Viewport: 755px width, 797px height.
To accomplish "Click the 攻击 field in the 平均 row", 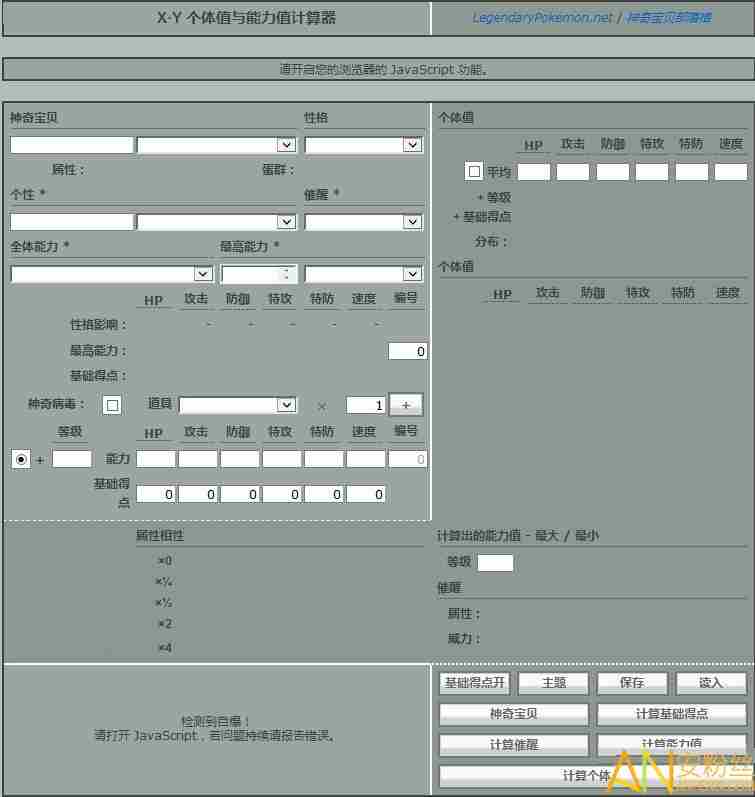I will point(573,172).
